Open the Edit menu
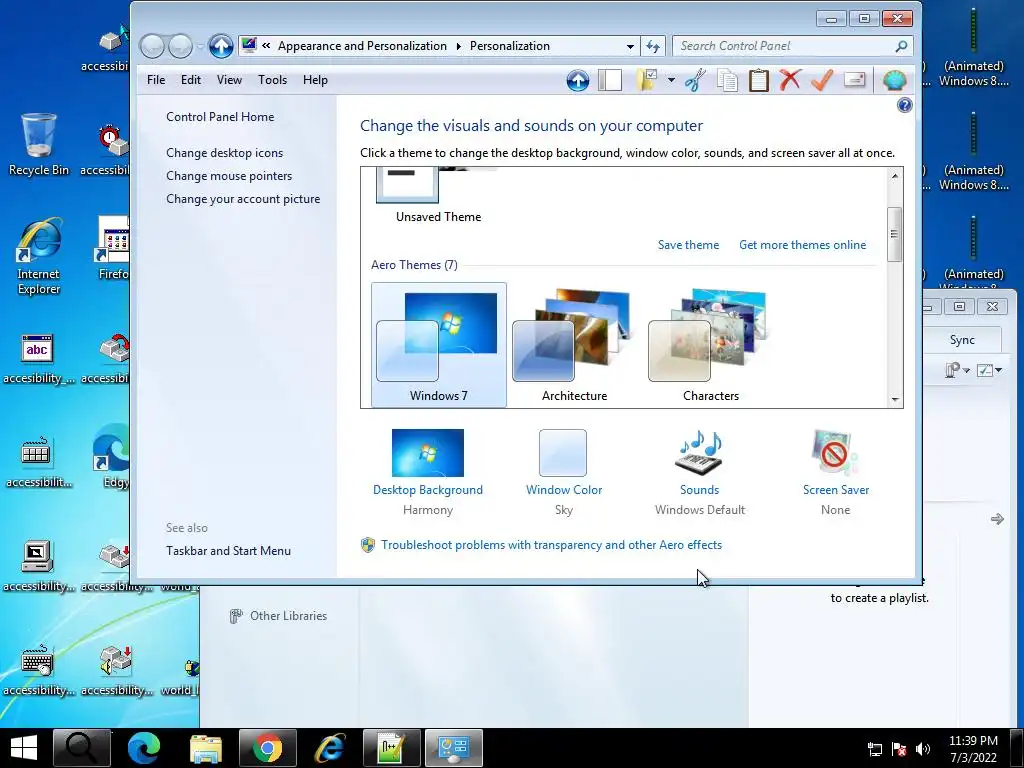The image size is (1024, 768). point(191,80)
